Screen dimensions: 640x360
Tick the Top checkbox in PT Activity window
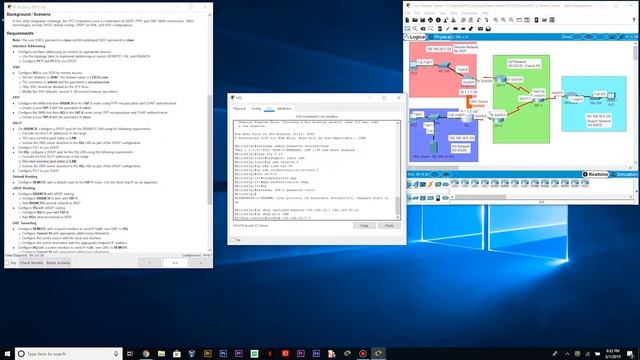pos(7,263)
